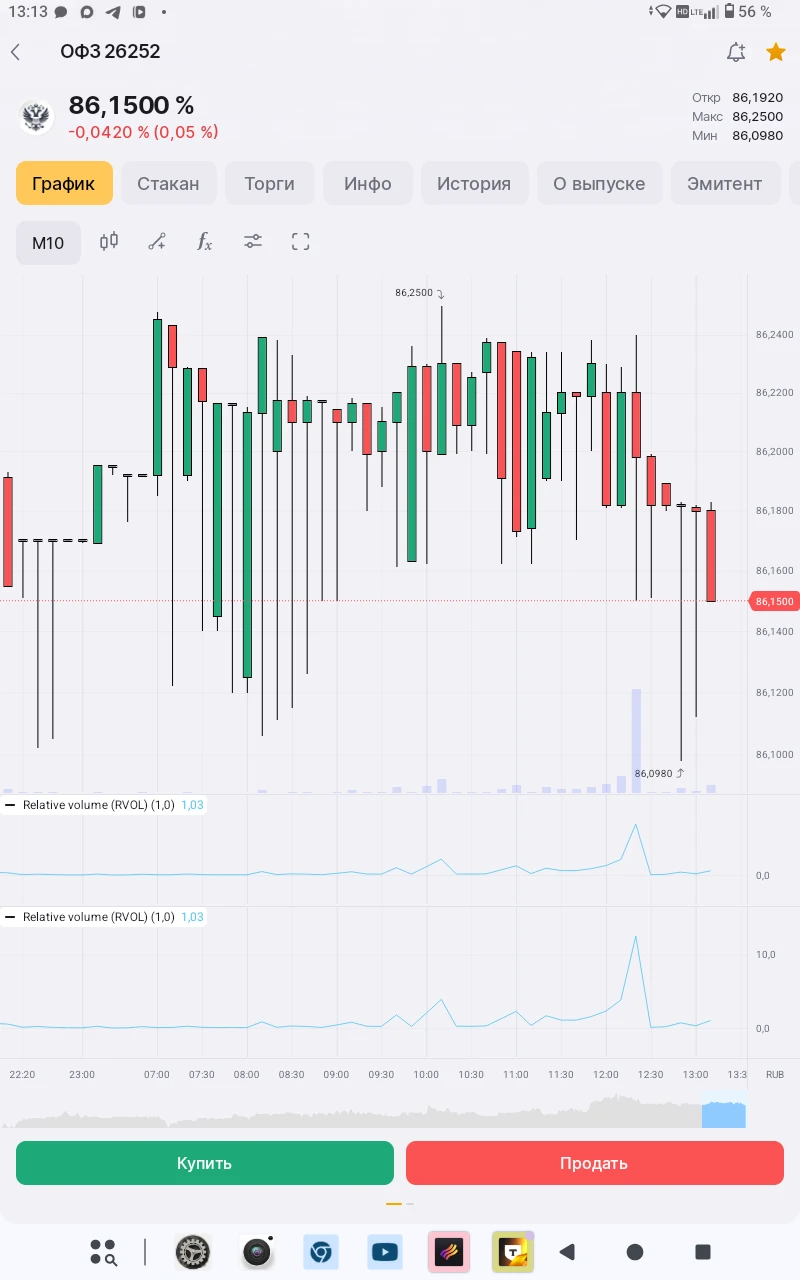
Task: Switch to the Эмитент tab
Action: tap(725, 183)
